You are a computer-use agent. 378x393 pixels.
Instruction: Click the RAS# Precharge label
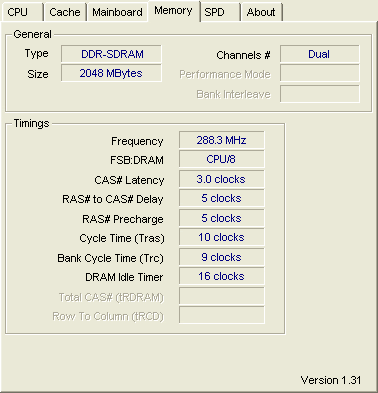coord(123,219)
